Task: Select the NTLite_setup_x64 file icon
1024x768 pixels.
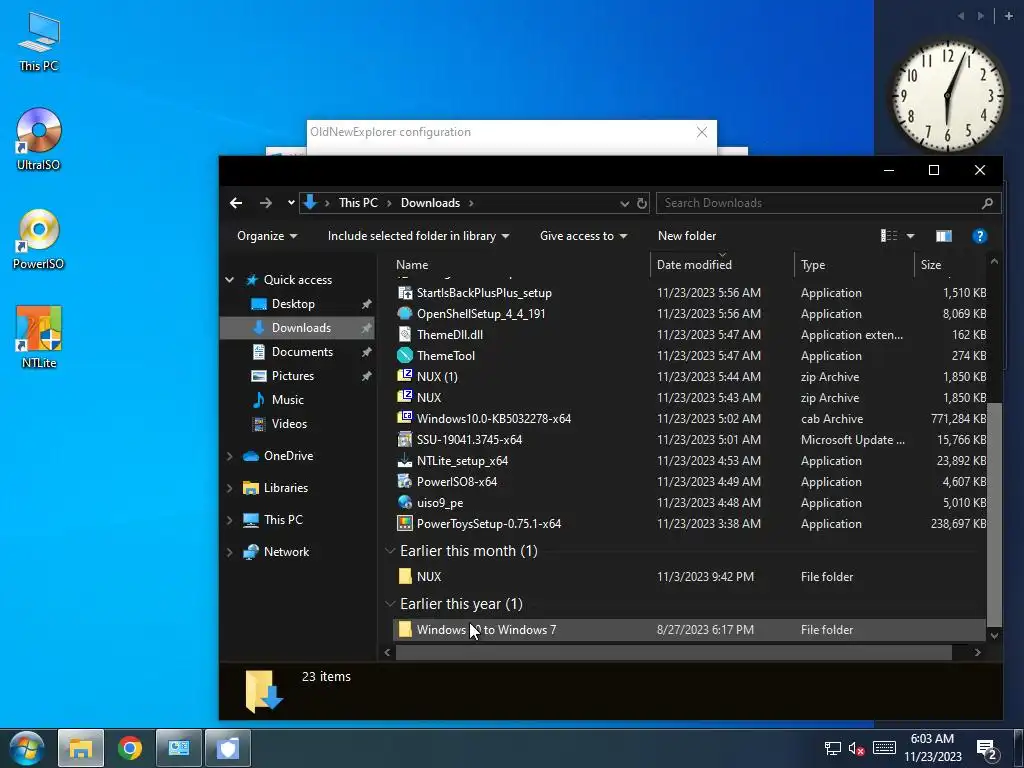Action: pyautogui.click(x=405, y=460)
